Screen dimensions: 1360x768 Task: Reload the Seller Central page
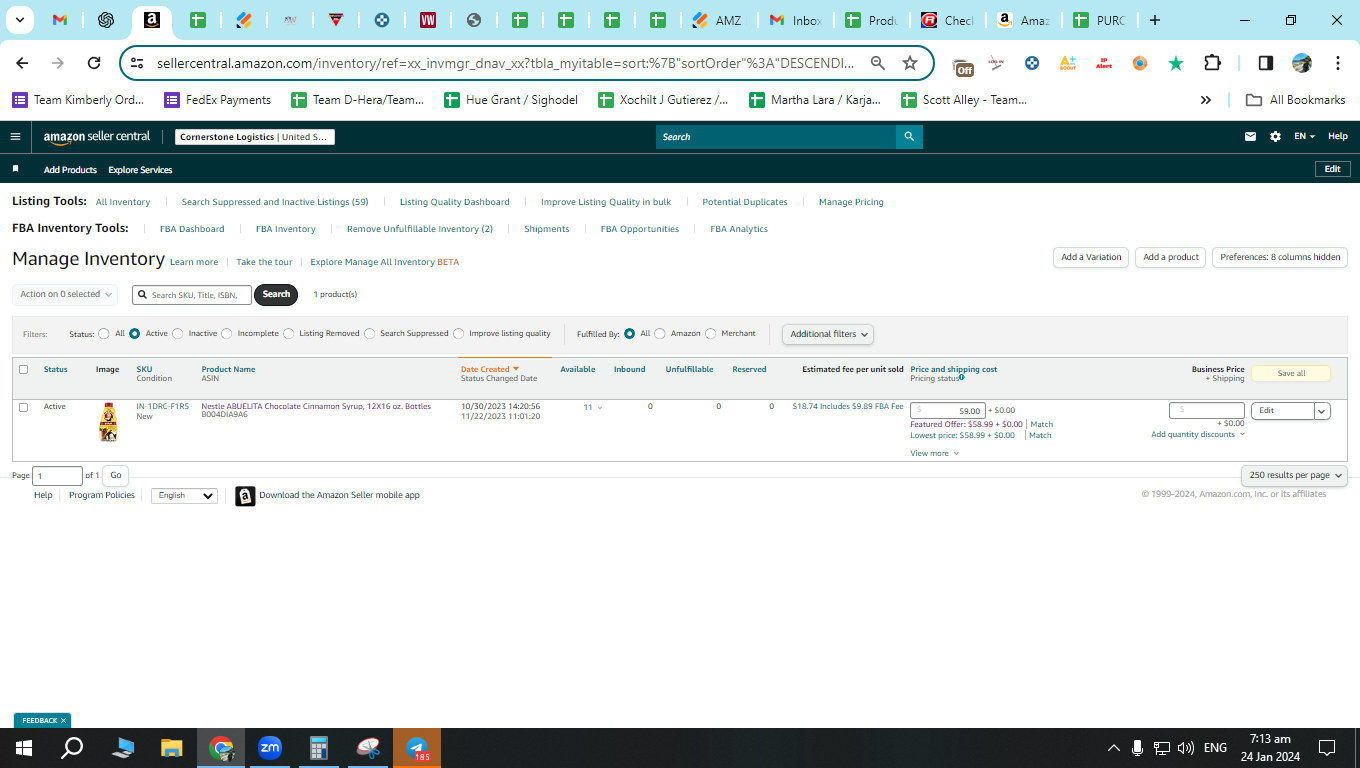coord(94,63)
